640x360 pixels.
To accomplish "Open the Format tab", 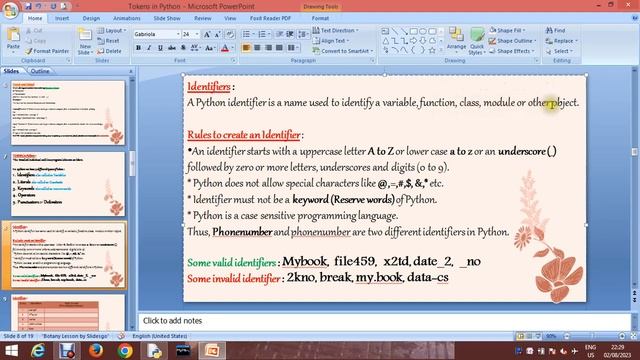I will [320, 18].
